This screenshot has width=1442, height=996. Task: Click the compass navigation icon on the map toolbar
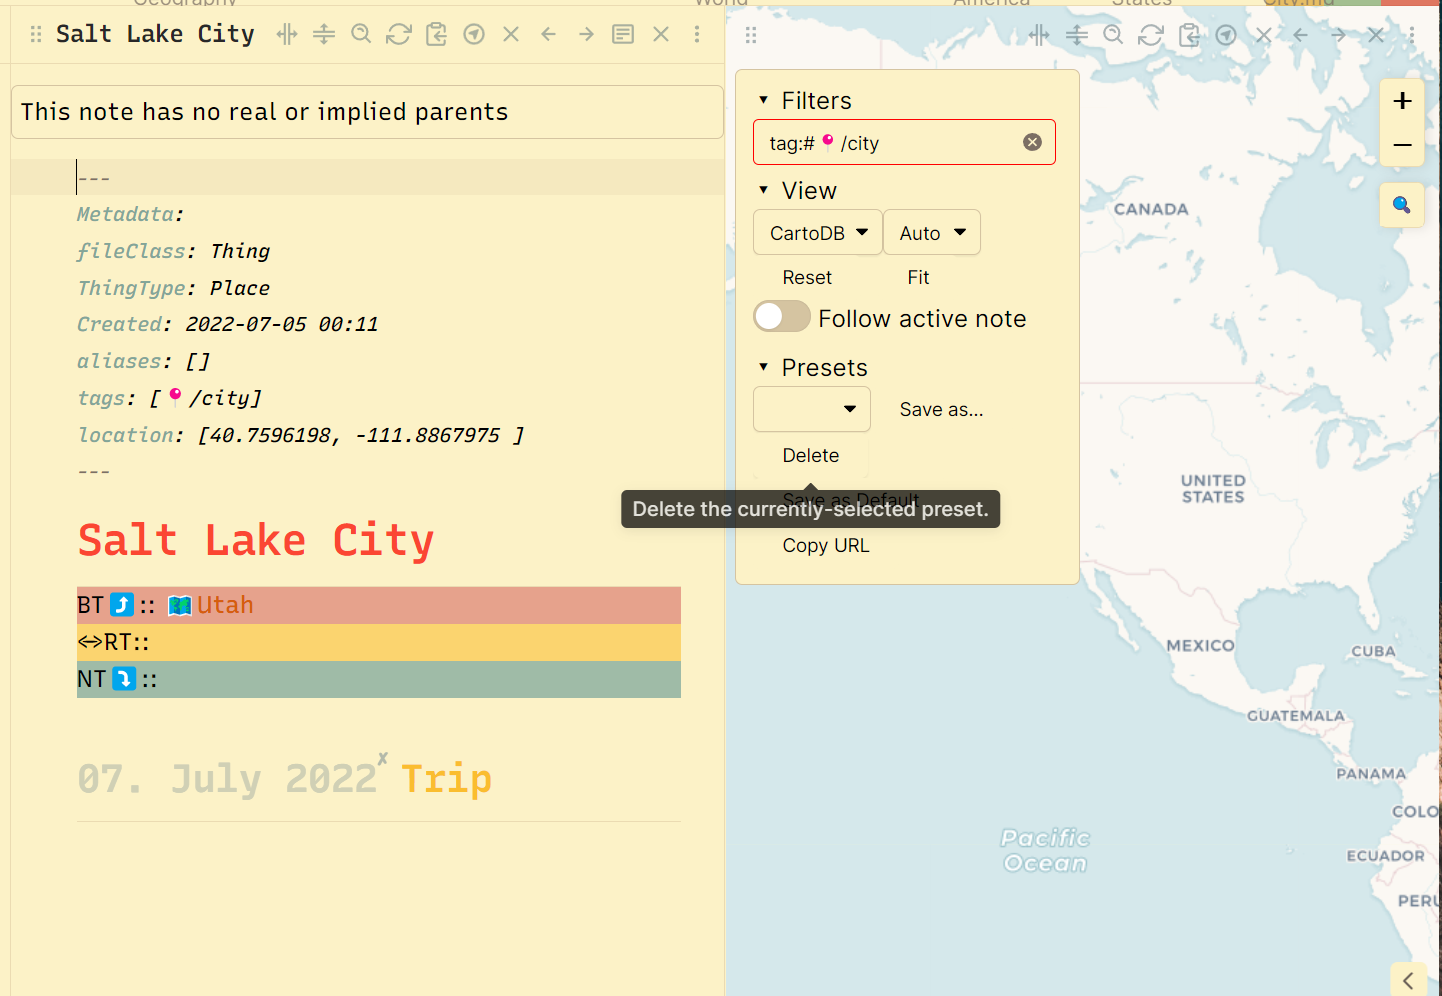point(1226,34)
